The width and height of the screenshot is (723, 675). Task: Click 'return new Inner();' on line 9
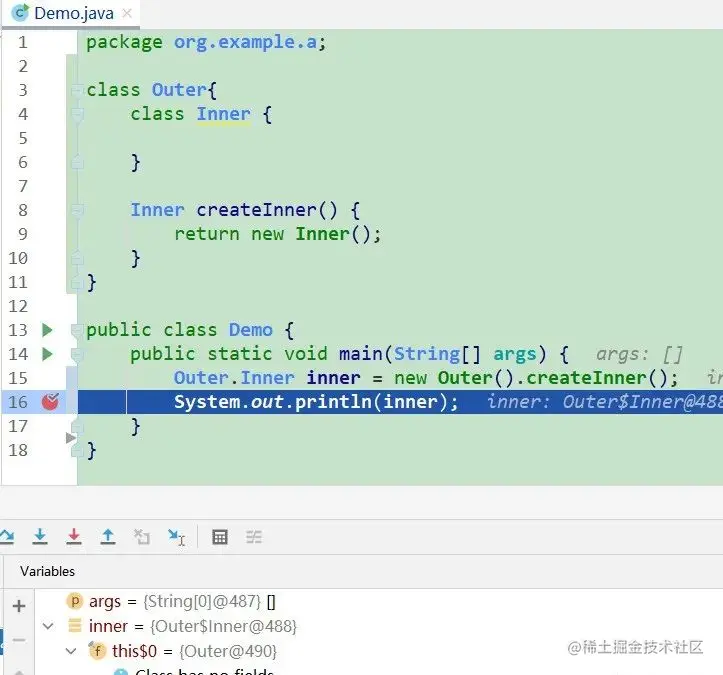[x=278, y=234]
